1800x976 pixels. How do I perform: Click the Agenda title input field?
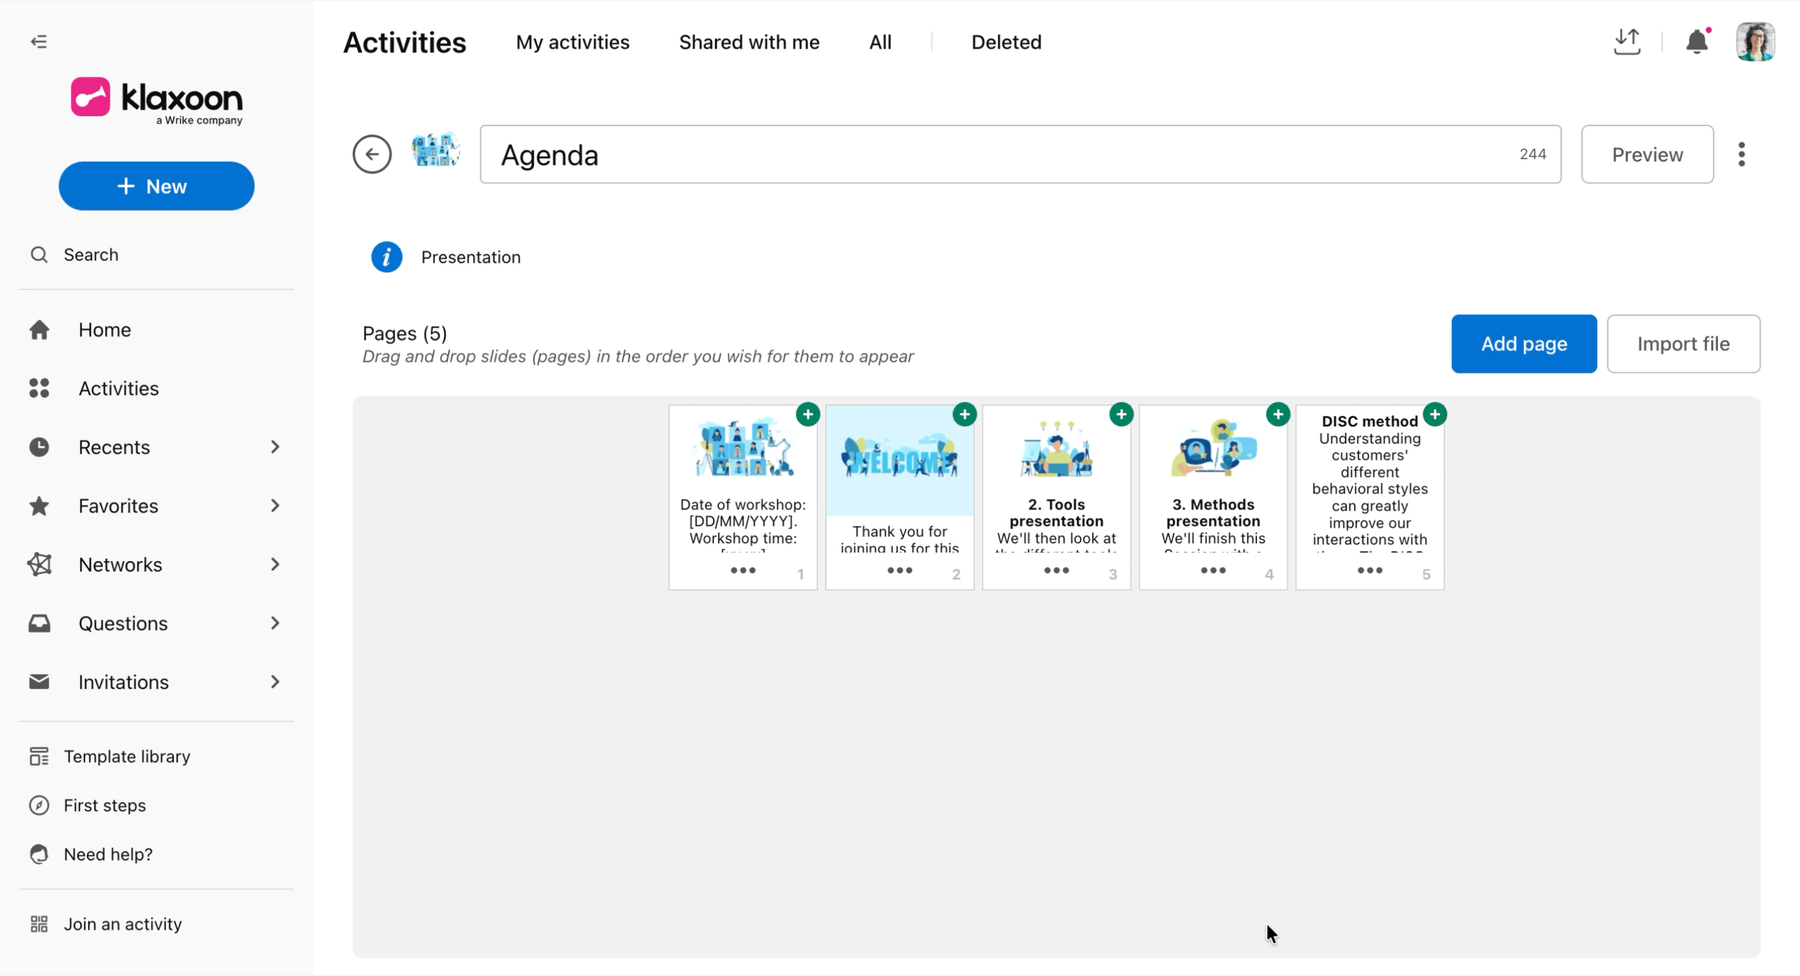click(1020, 154)
